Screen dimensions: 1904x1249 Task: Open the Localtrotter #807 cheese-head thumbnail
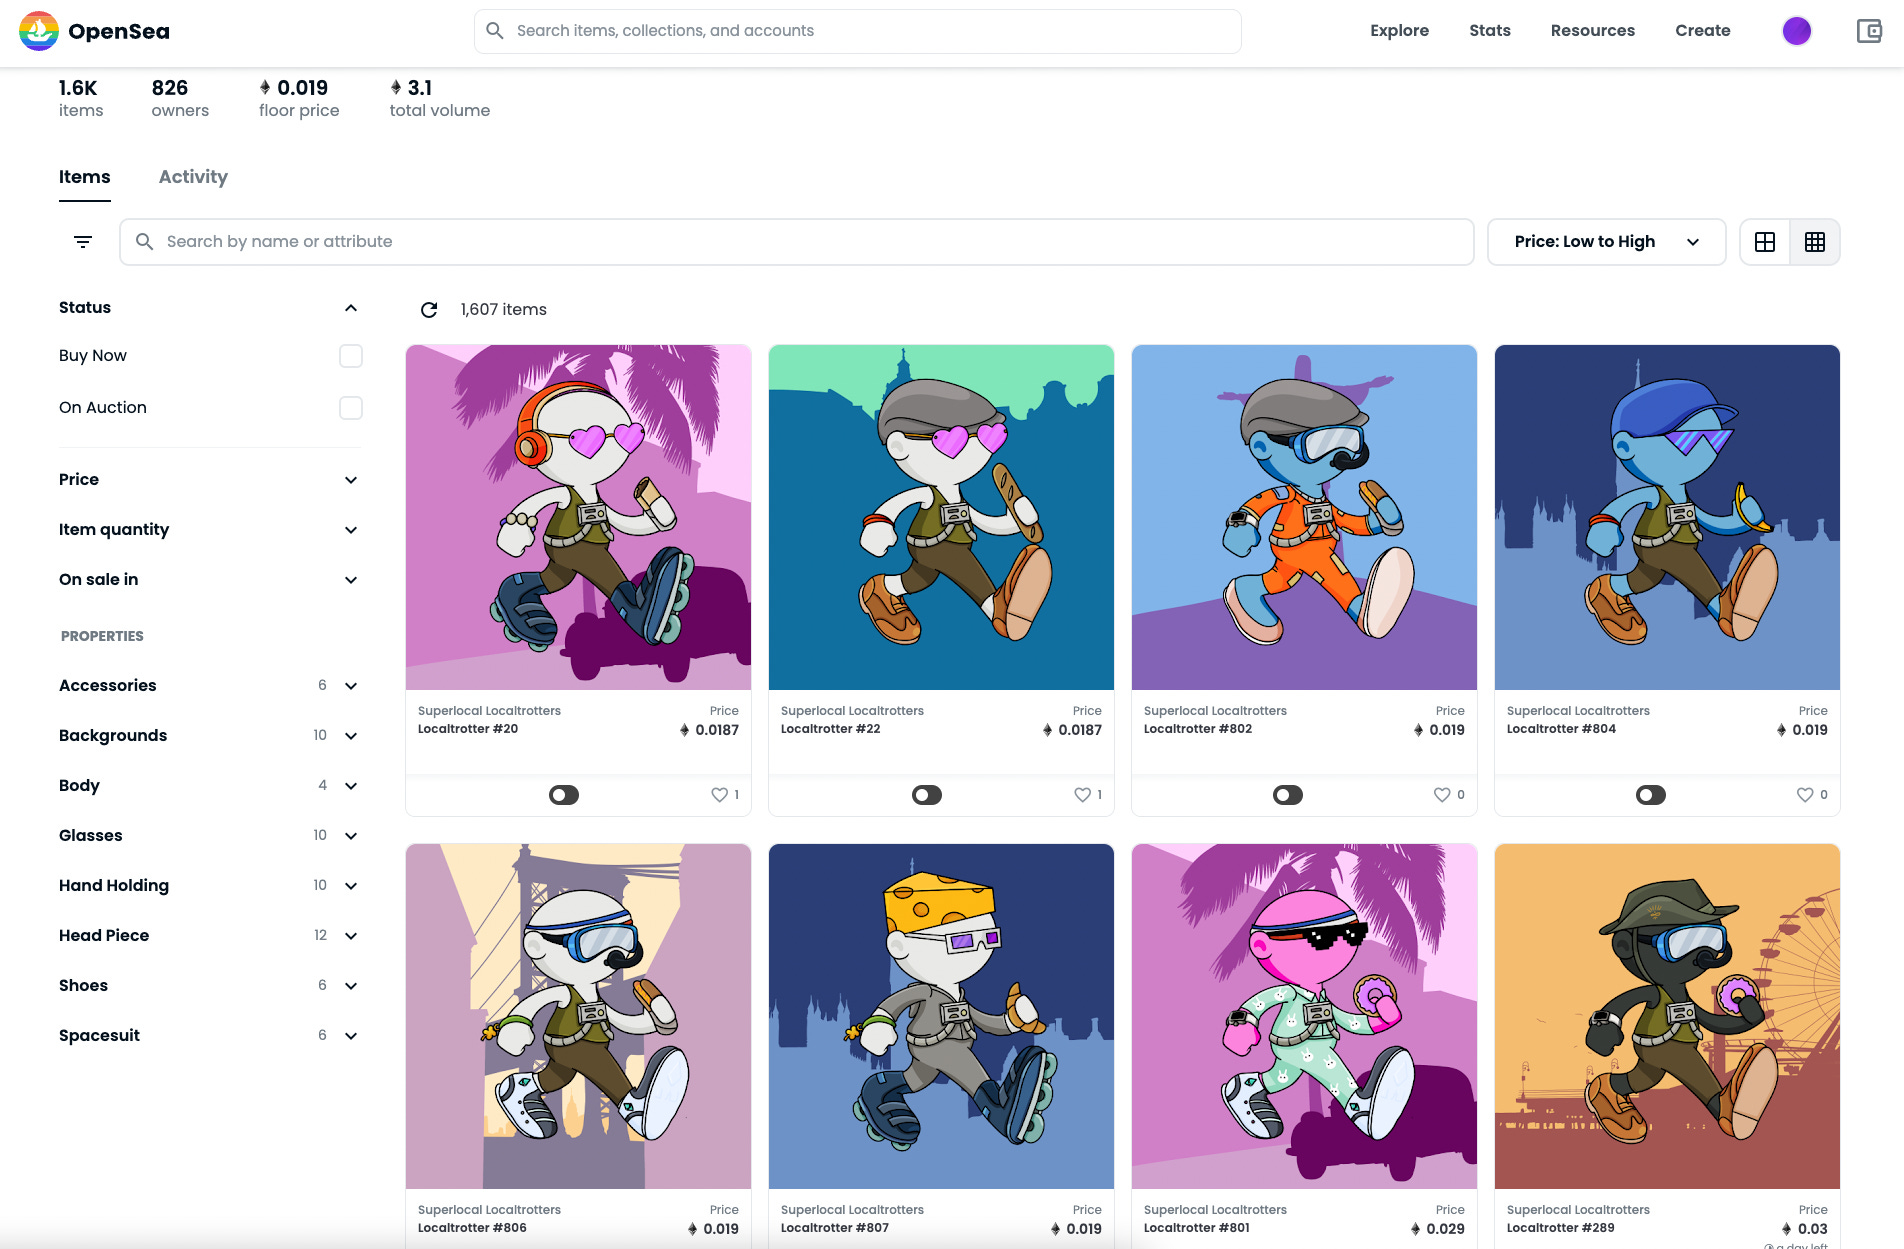point(941,1016)
